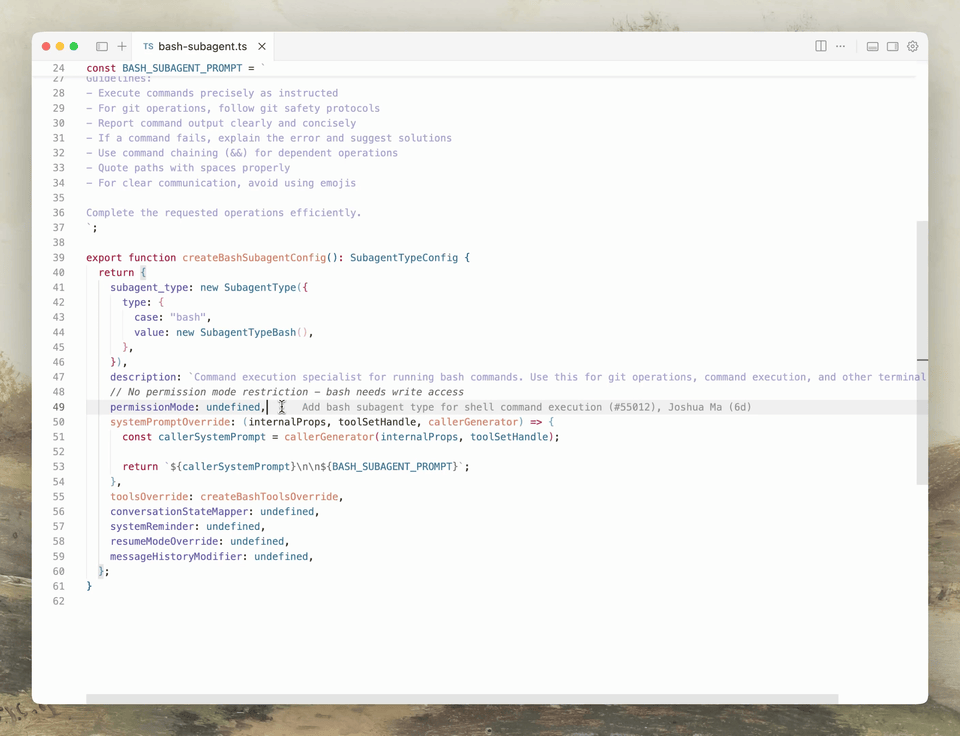Toggle the left sidebar panel icon
Screen dimensions: 960x736
[102, 47]
